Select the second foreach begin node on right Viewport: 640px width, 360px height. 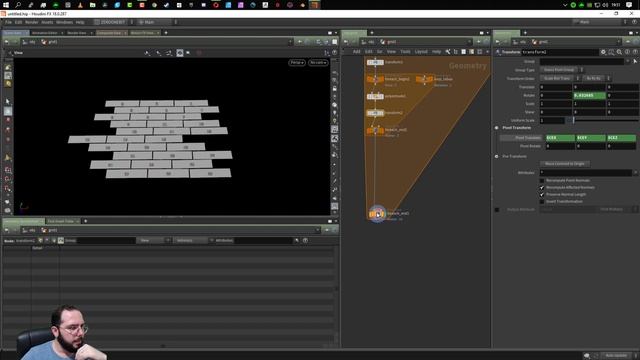tap(424, 79)
